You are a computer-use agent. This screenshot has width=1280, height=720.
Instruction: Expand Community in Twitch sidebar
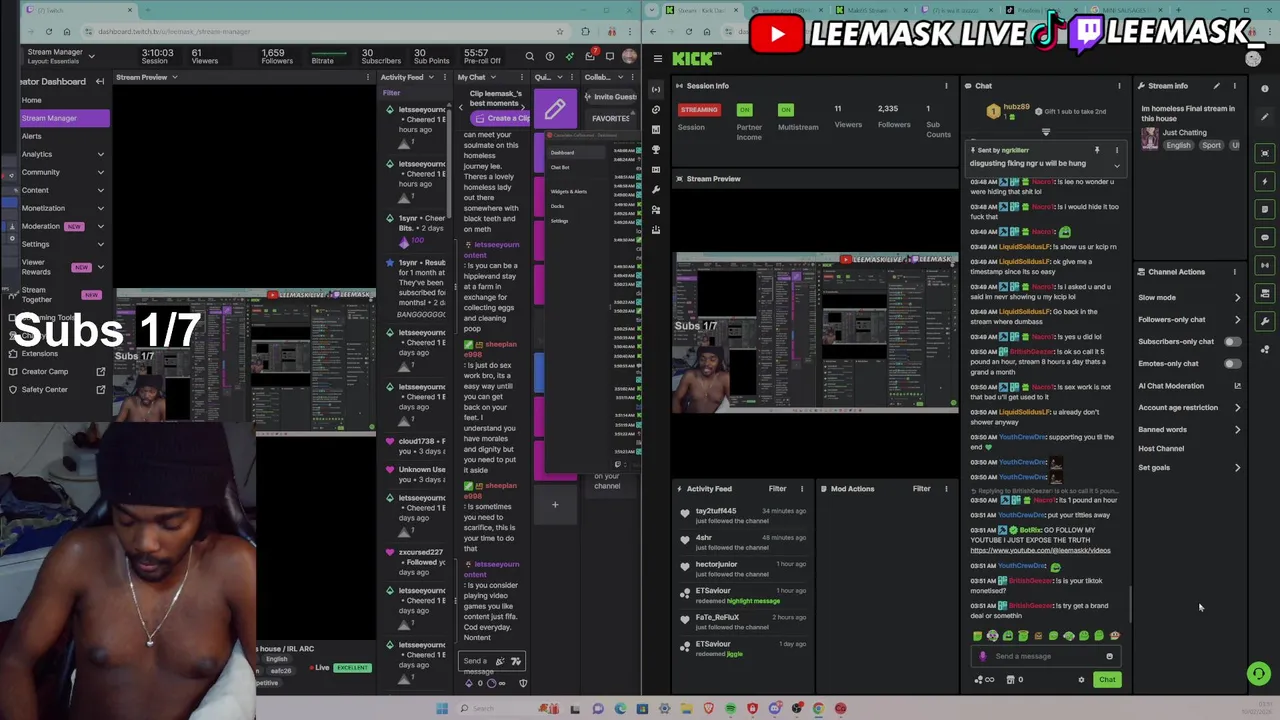100,172
